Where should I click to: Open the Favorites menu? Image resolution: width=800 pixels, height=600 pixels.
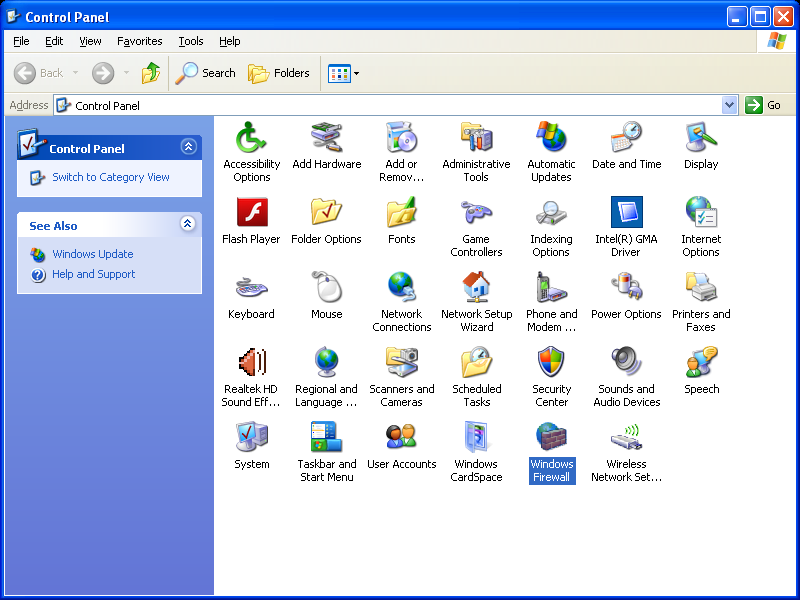pyautogui.click(x=139, y=41)
